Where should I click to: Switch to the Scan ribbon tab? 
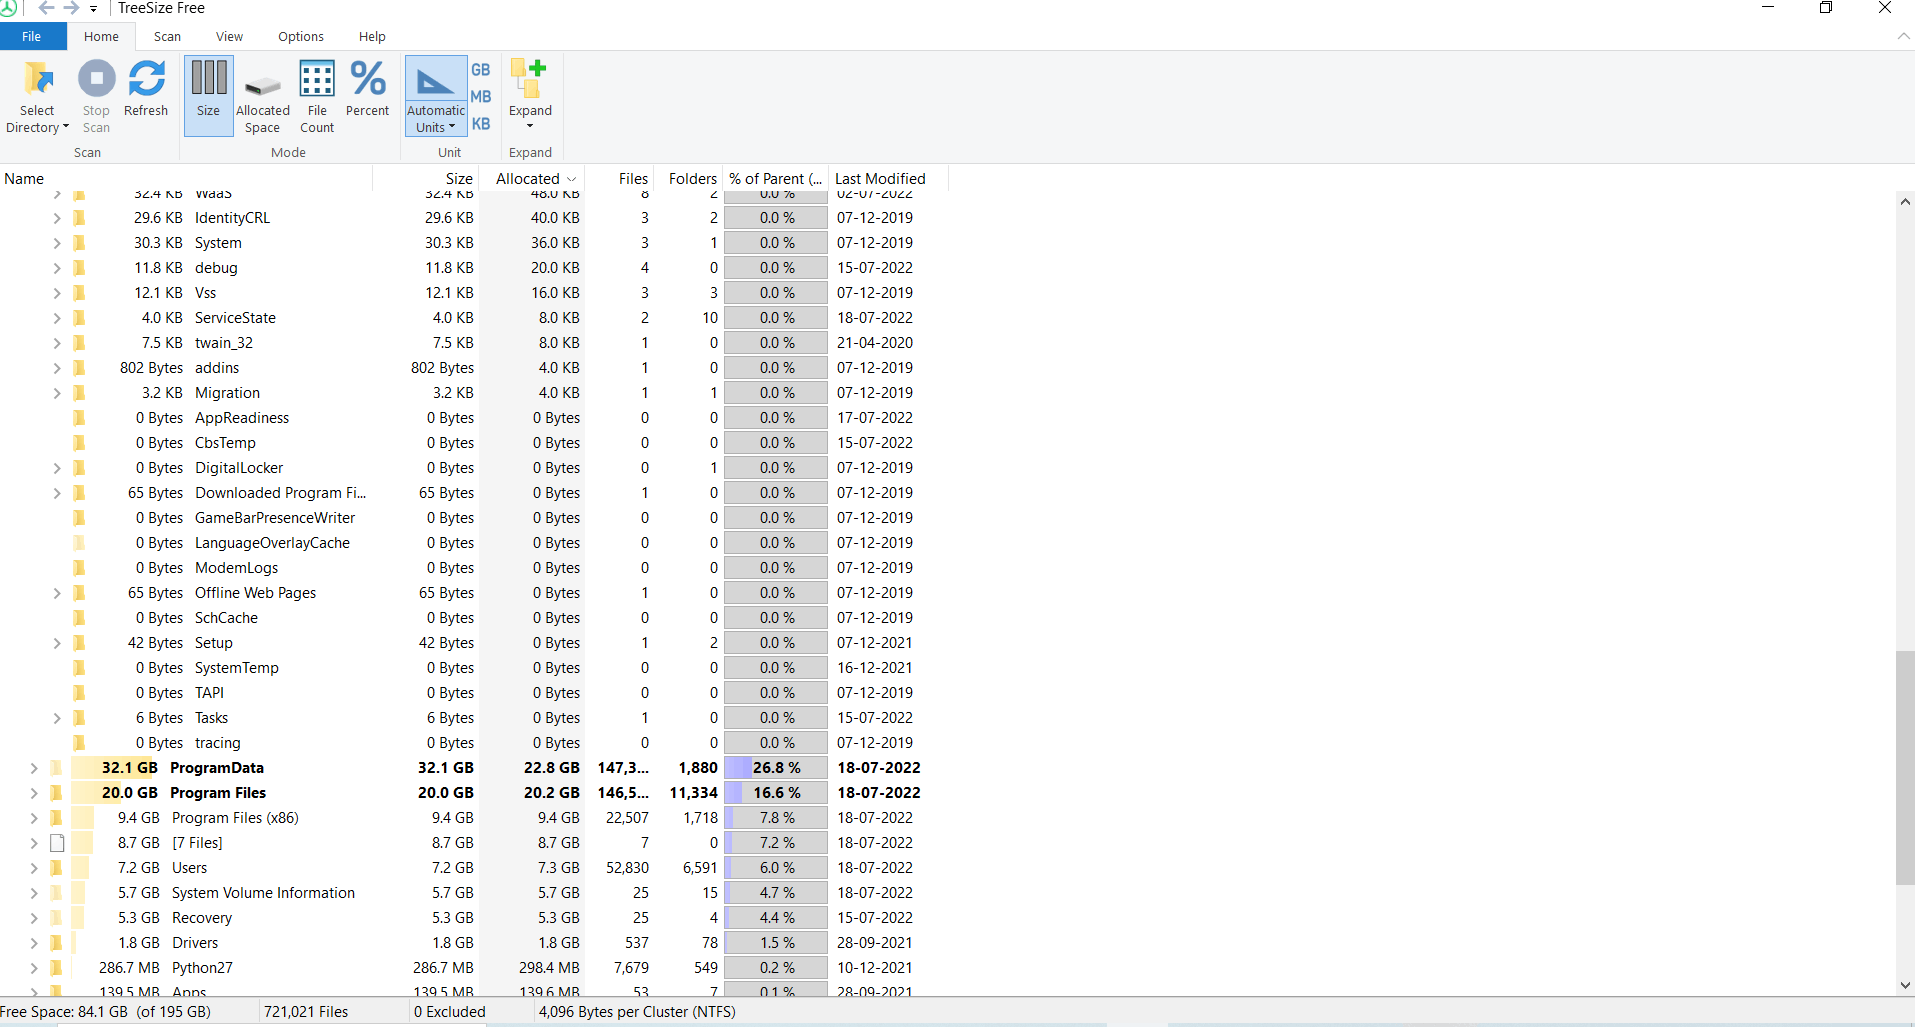coord(168,36)
